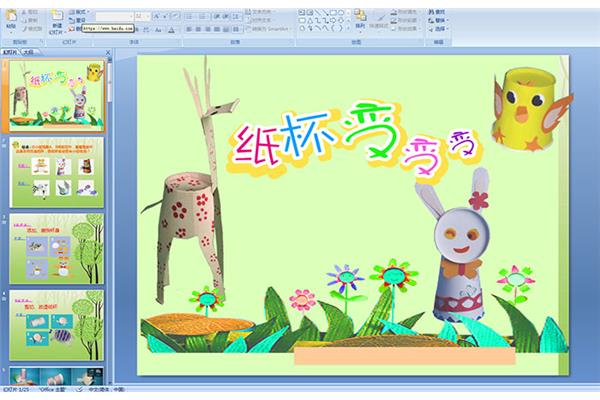This screenshot has width=600, height=400.
Task: Click the spell check icon in status bar
Action: click(x=79, y=389)
